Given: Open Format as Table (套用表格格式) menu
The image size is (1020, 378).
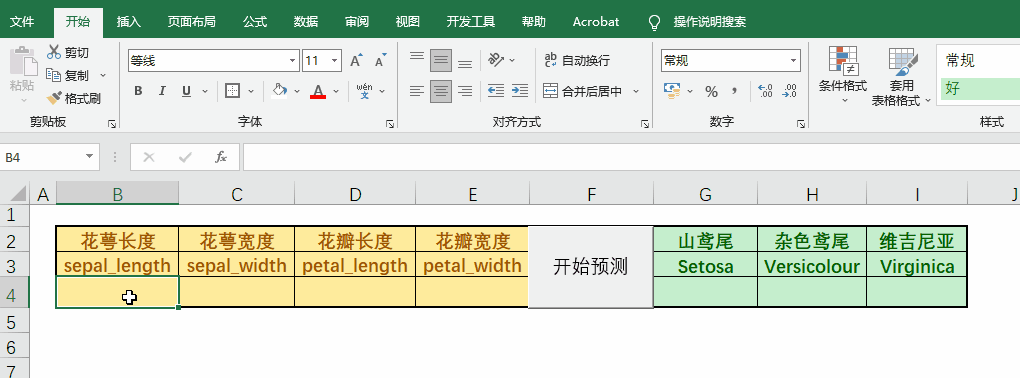Looking at the screenshot, I should [901, 76].
